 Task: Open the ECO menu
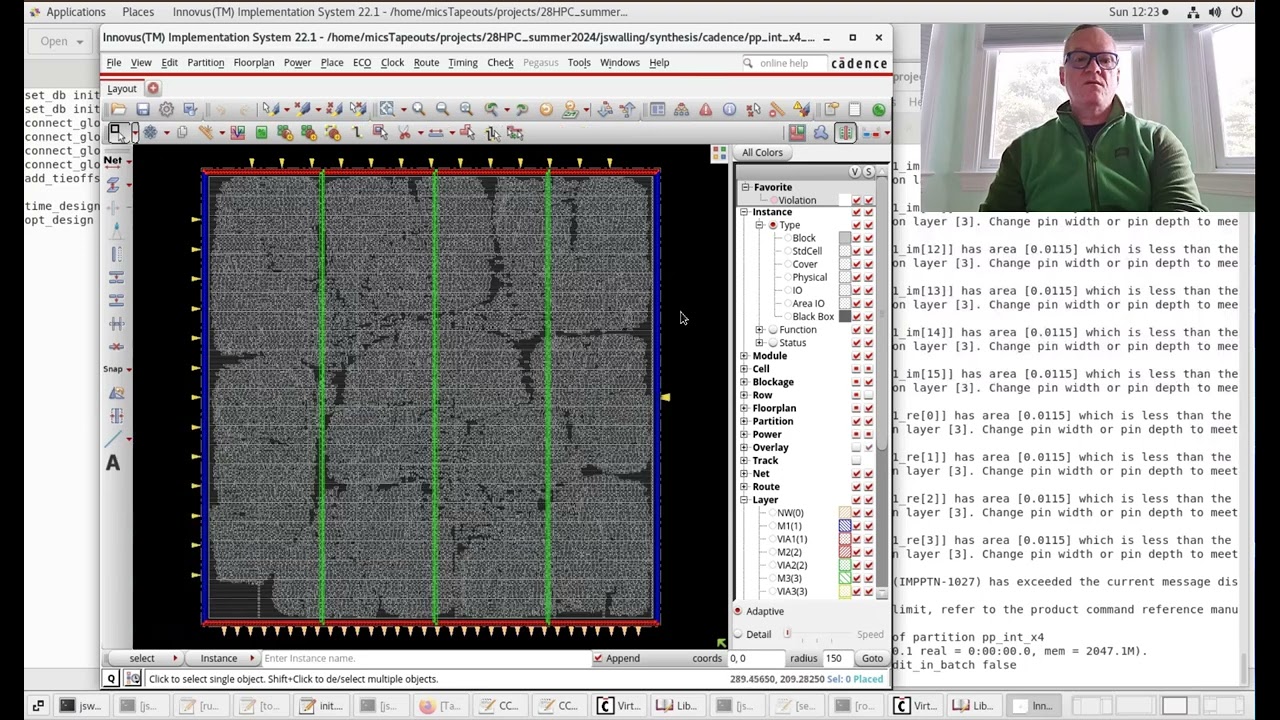tap(362, 62)
